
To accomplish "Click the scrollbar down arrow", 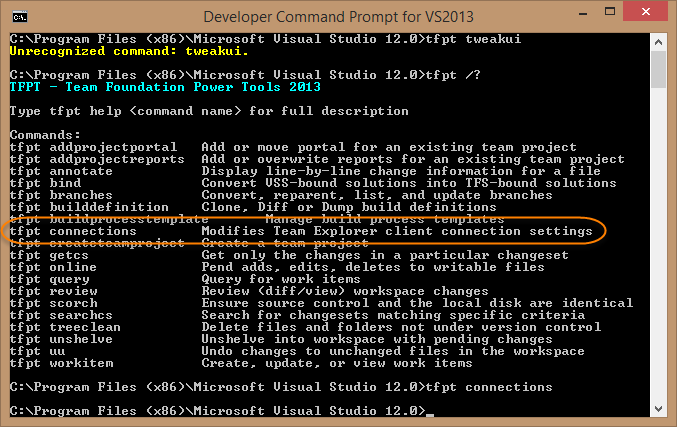I will pos(658,408).
